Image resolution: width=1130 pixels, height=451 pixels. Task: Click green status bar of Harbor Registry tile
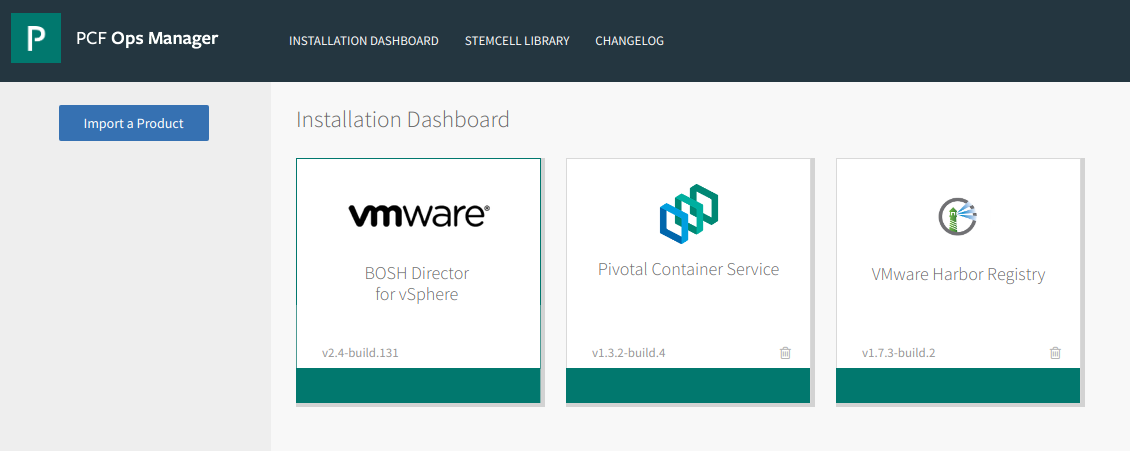tap(958, 385)
